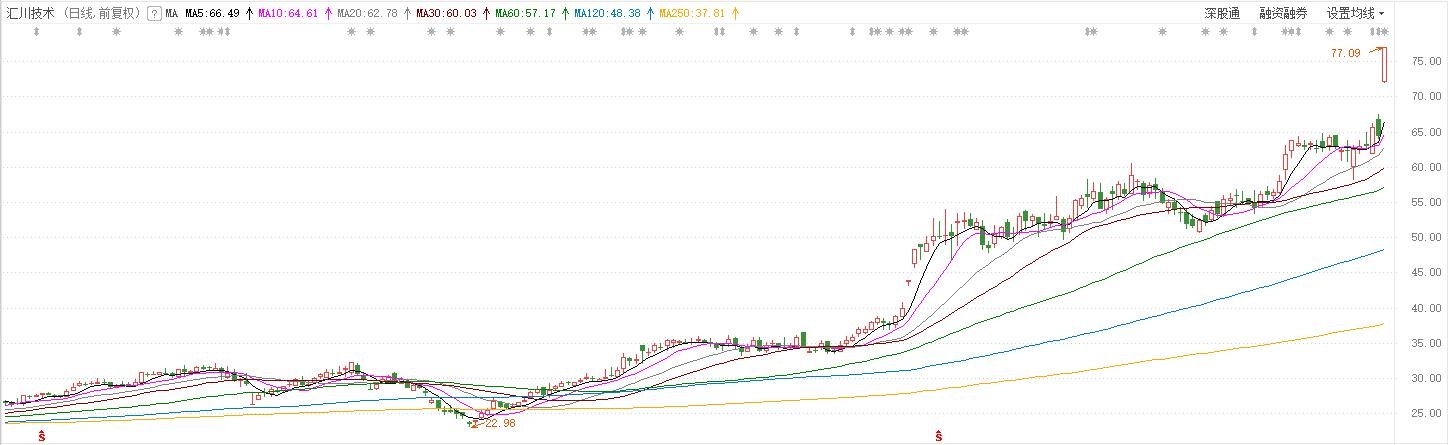This screenshot has height=445, width=1448.
Task: Click the blue arrow after MA120 value
Action: (650, 14)
